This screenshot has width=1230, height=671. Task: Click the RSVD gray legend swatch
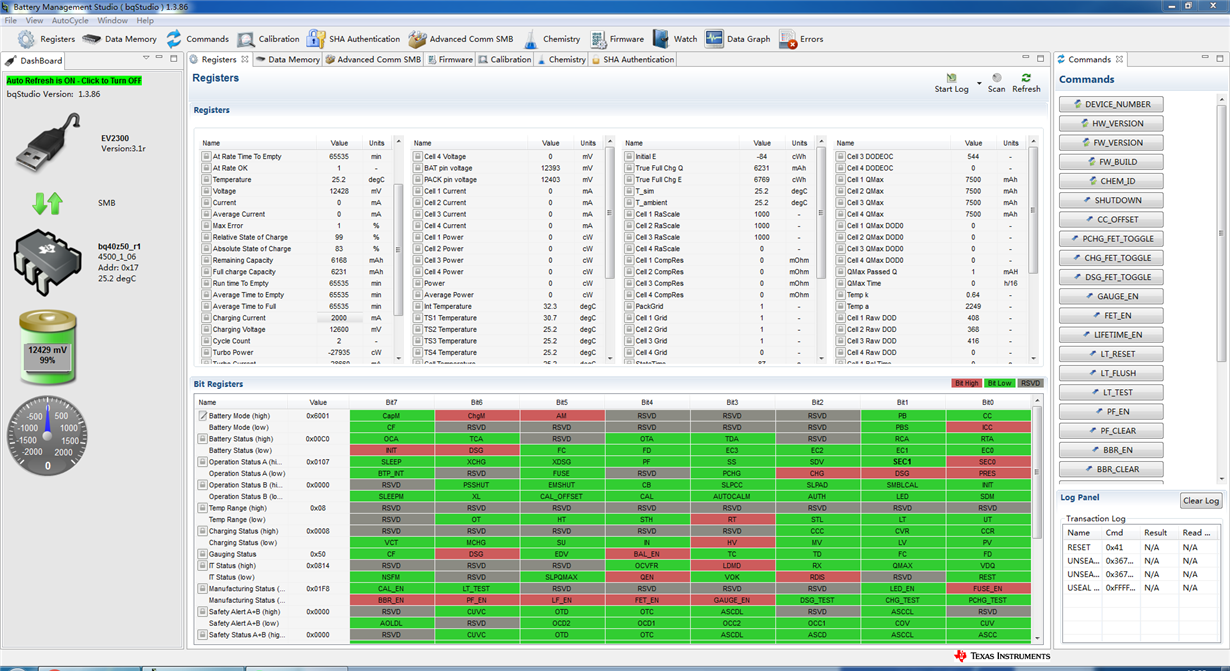[x=1030, y=383]
